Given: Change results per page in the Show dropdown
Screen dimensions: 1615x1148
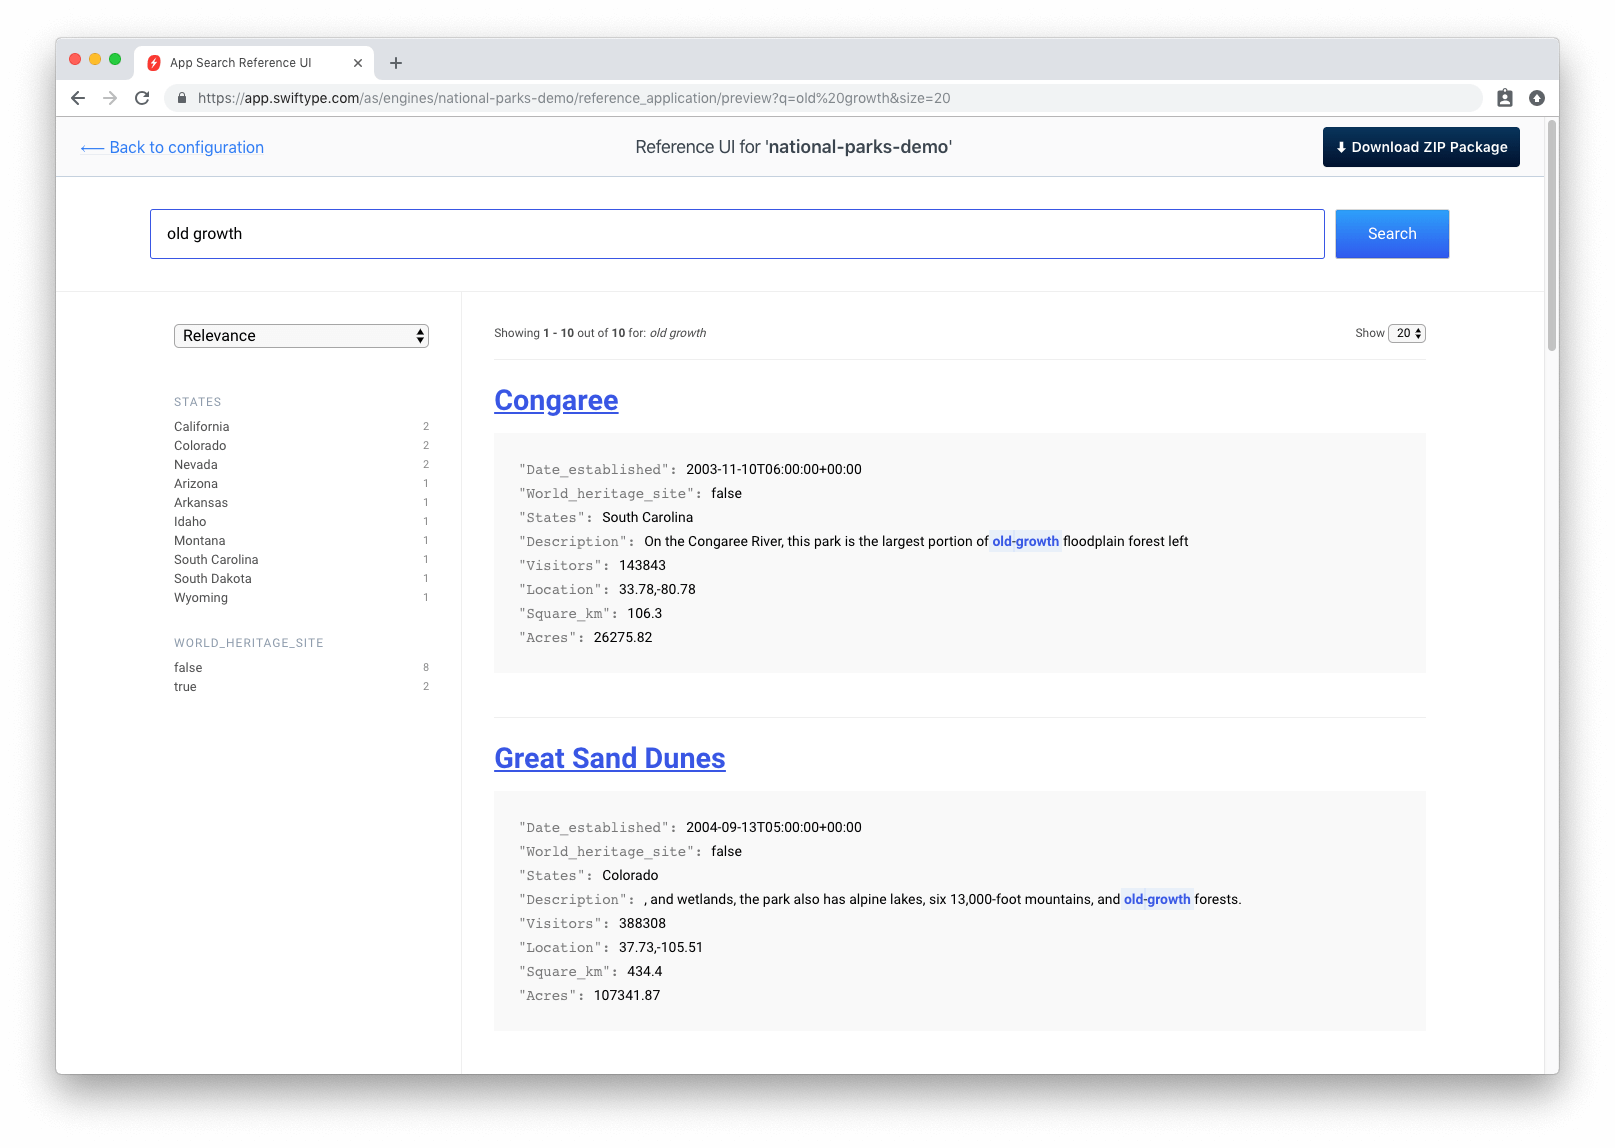Looking at the screenshot, I should [x=1406, y=333].
